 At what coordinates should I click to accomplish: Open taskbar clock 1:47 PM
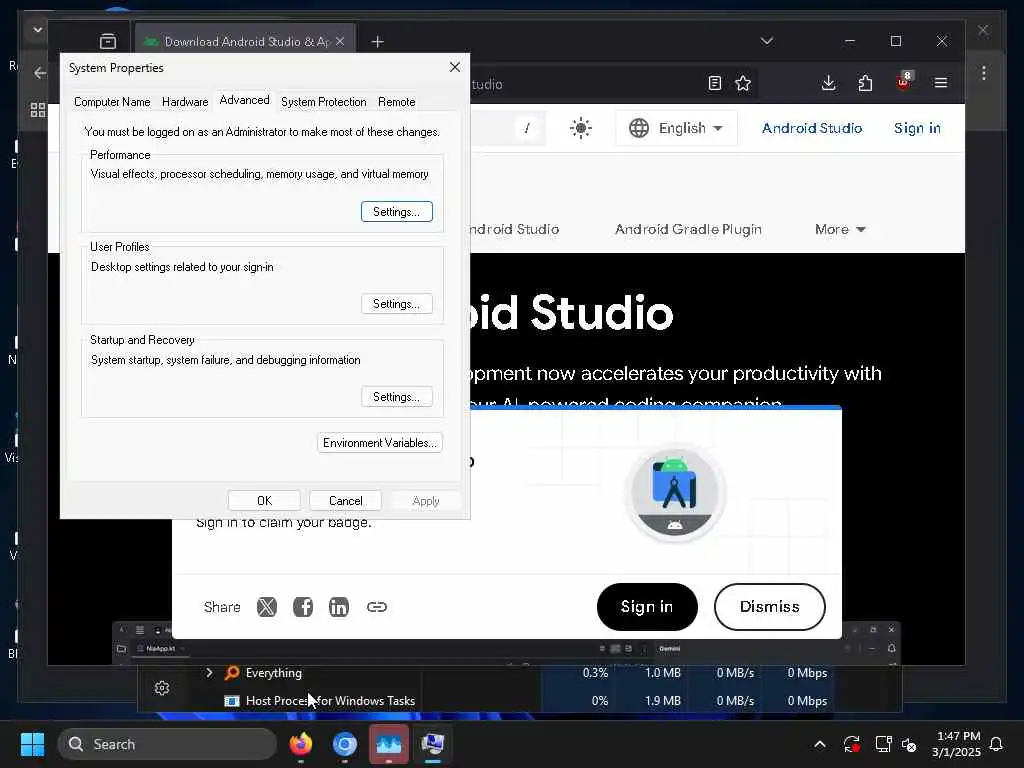coord(956,744)
